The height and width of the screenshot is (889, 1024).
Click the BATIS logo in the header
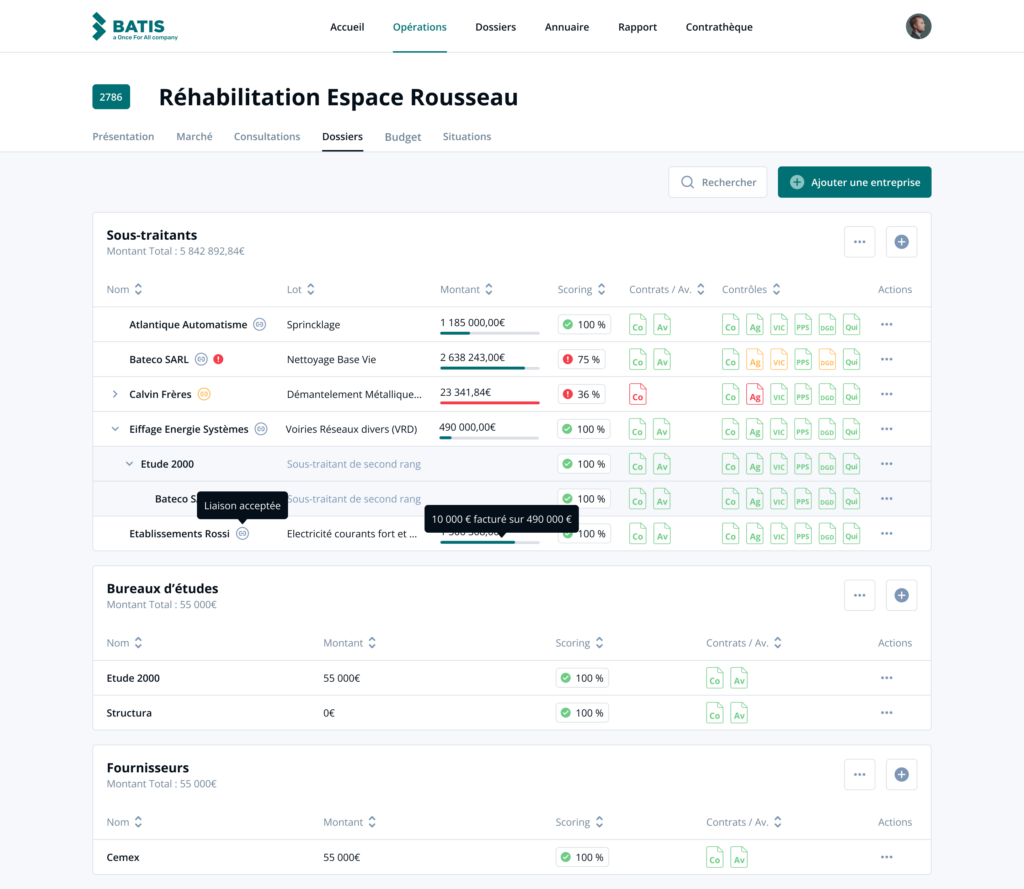(x=134, y=27)
